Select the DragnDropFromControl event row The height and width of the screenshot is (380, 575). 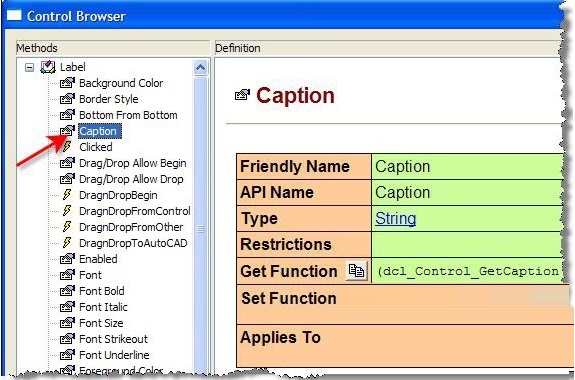point(135,211)
